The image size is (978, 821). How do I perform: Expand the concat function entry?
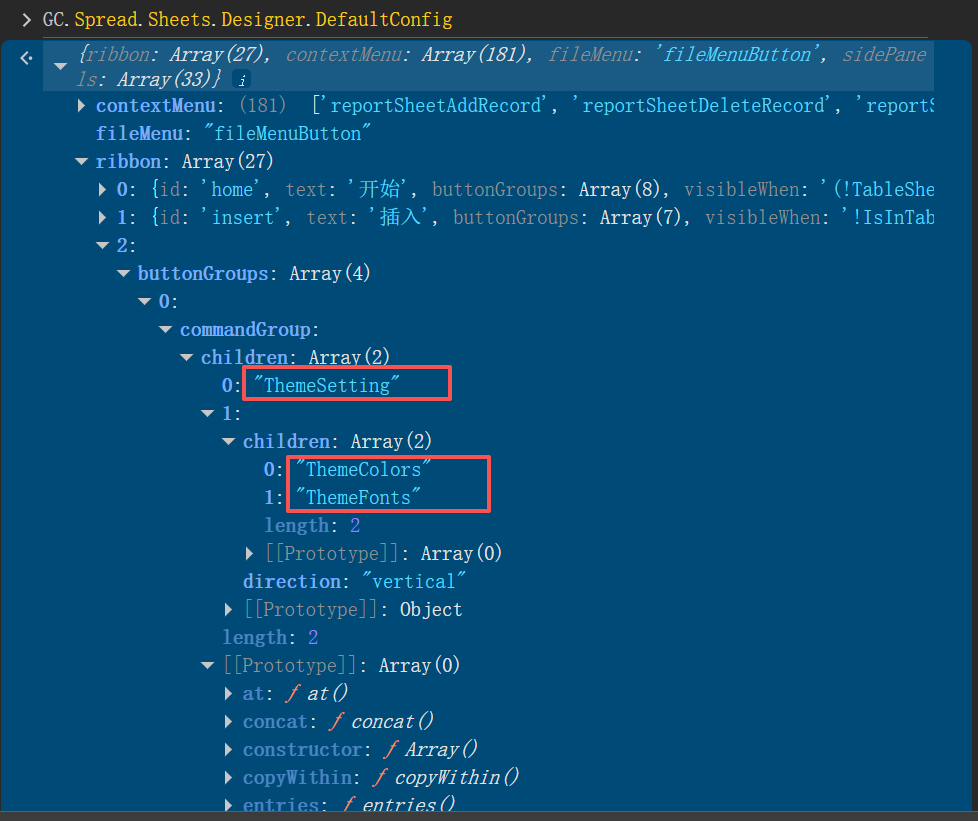(228, 722)
